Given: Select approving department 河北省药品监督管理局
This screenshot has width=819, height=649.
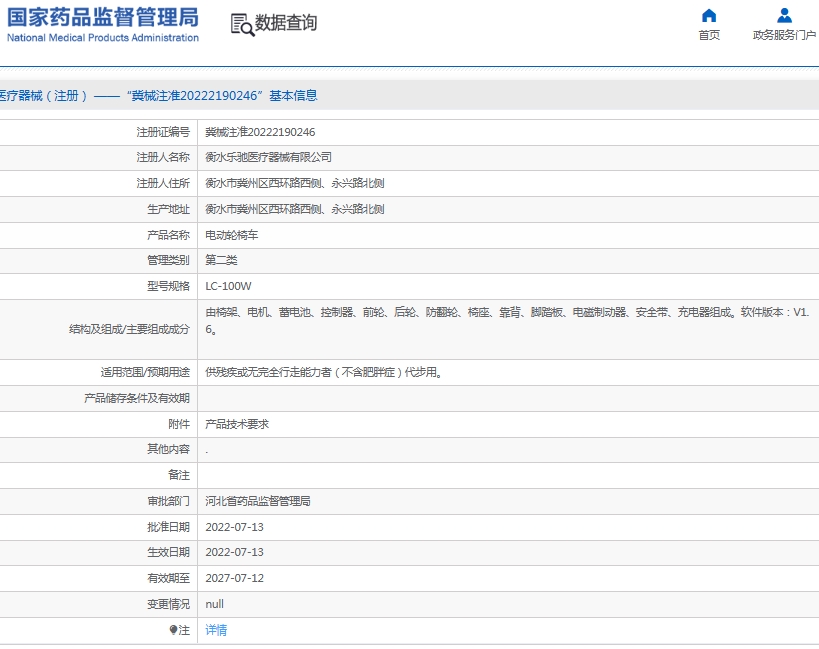Looking at the screenshot, I should pyautogui.click(x=258, y=501).
